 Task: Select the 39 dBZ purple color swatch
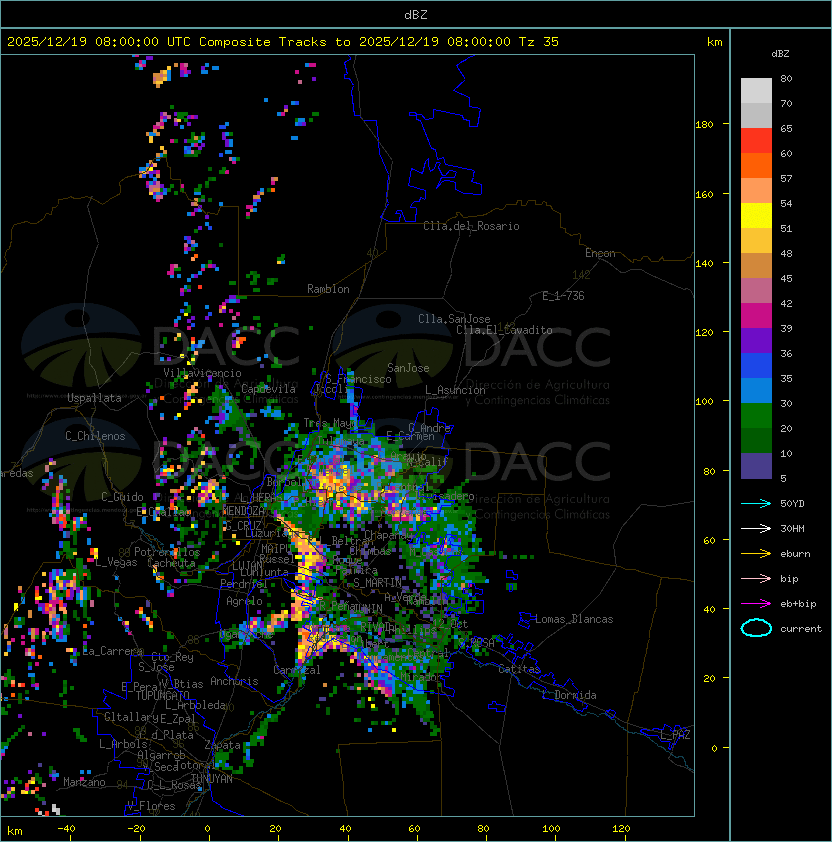tap(756, 340)
